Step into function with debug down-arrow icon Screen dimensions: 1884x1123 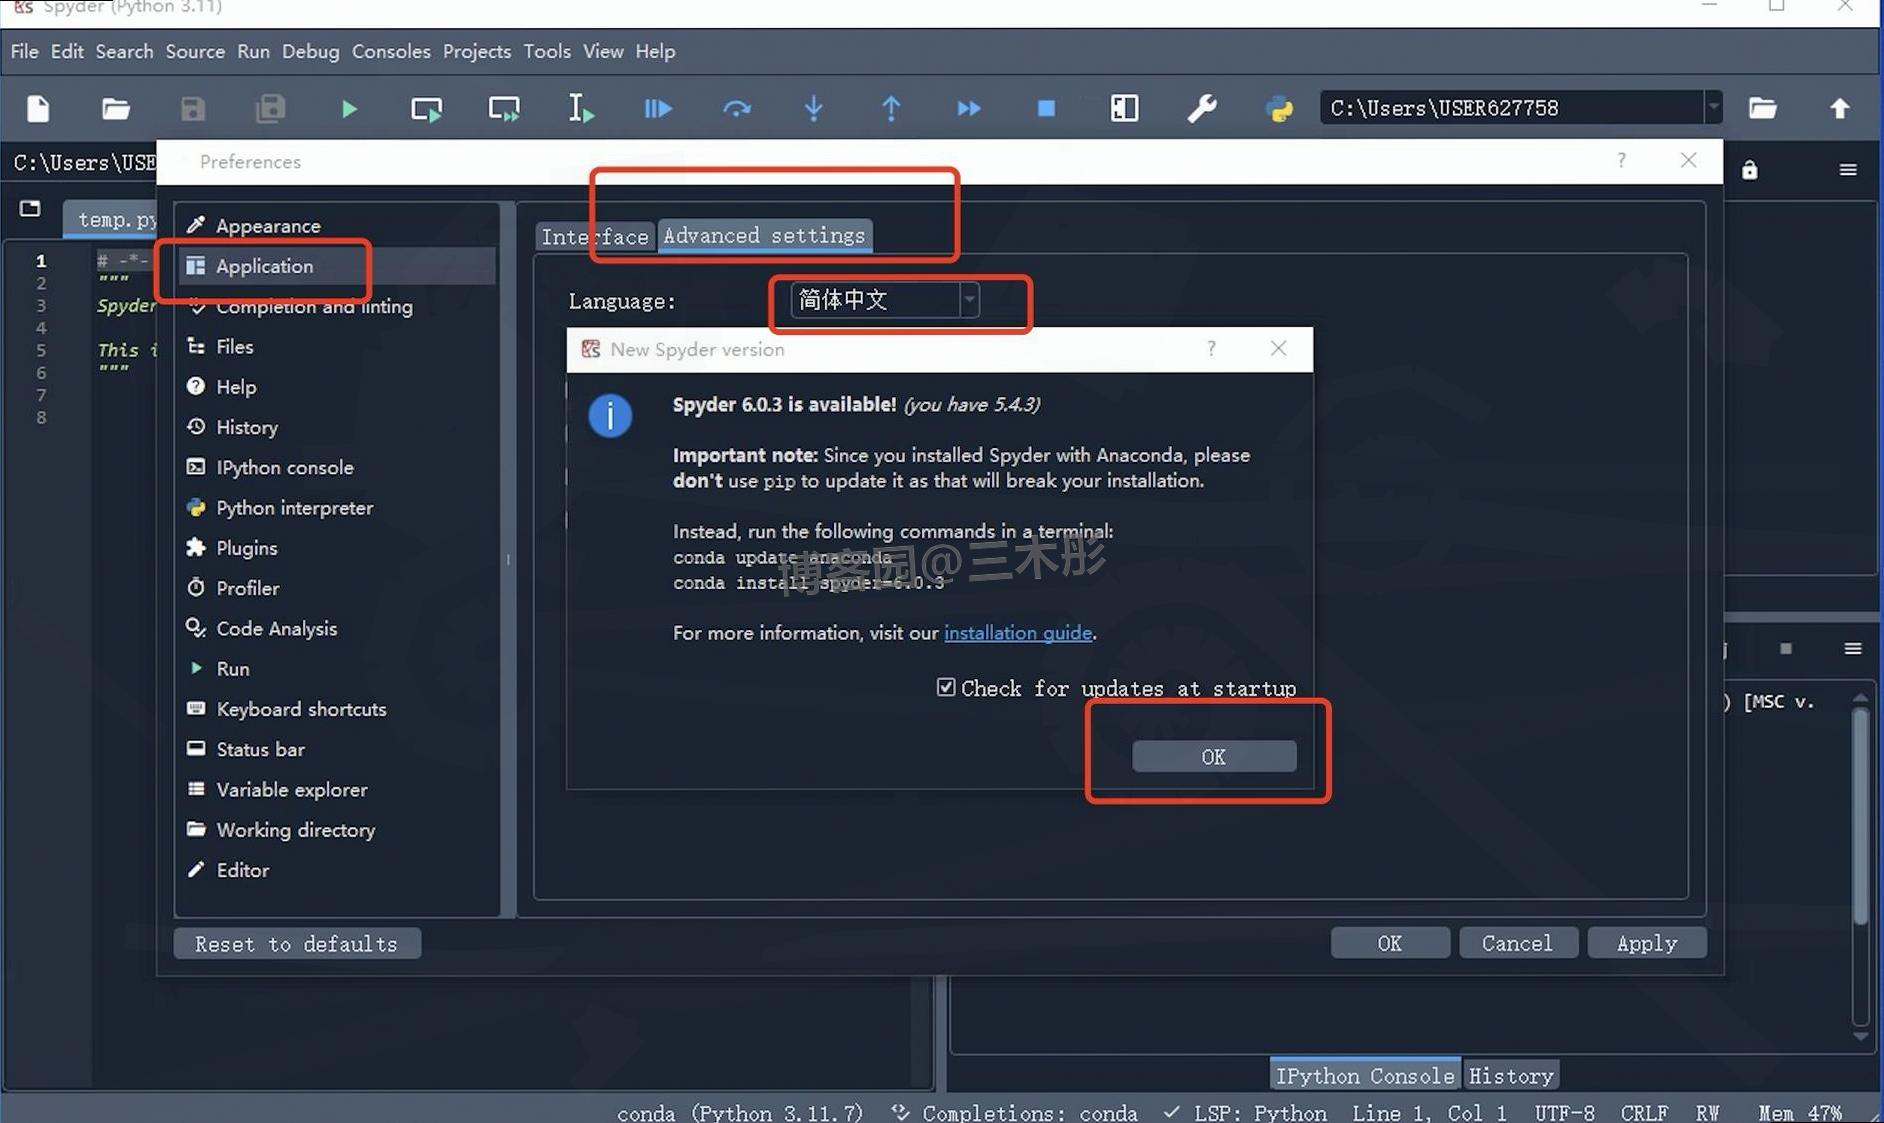[x=814, y=108]
